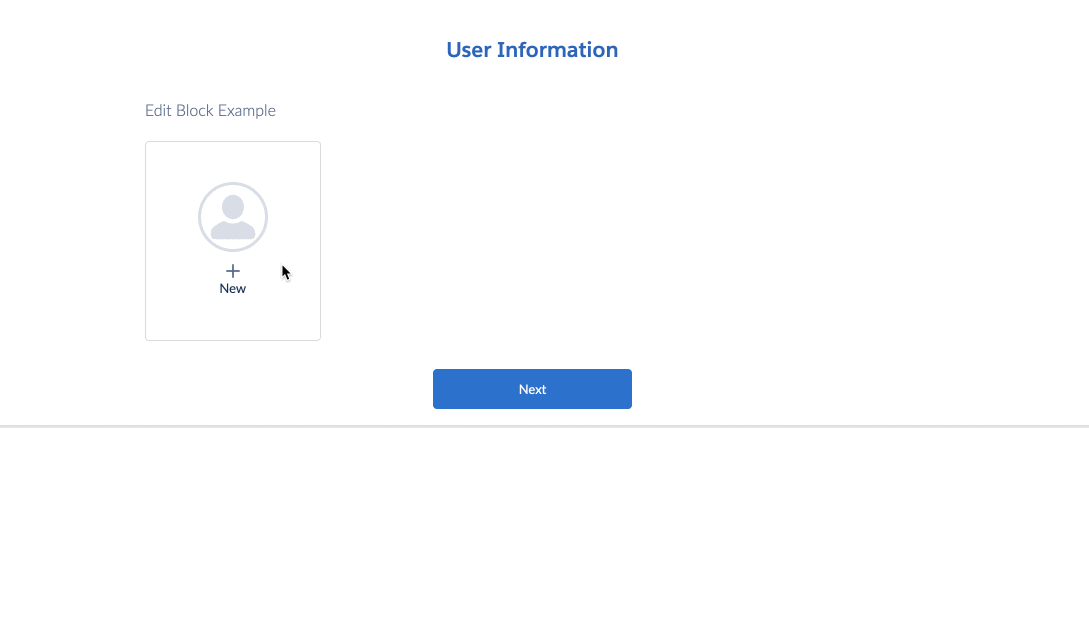Click the plus icon above New
Image resolution: width=1089 pixels, height=625 pixels.
[x=233, y=271]
